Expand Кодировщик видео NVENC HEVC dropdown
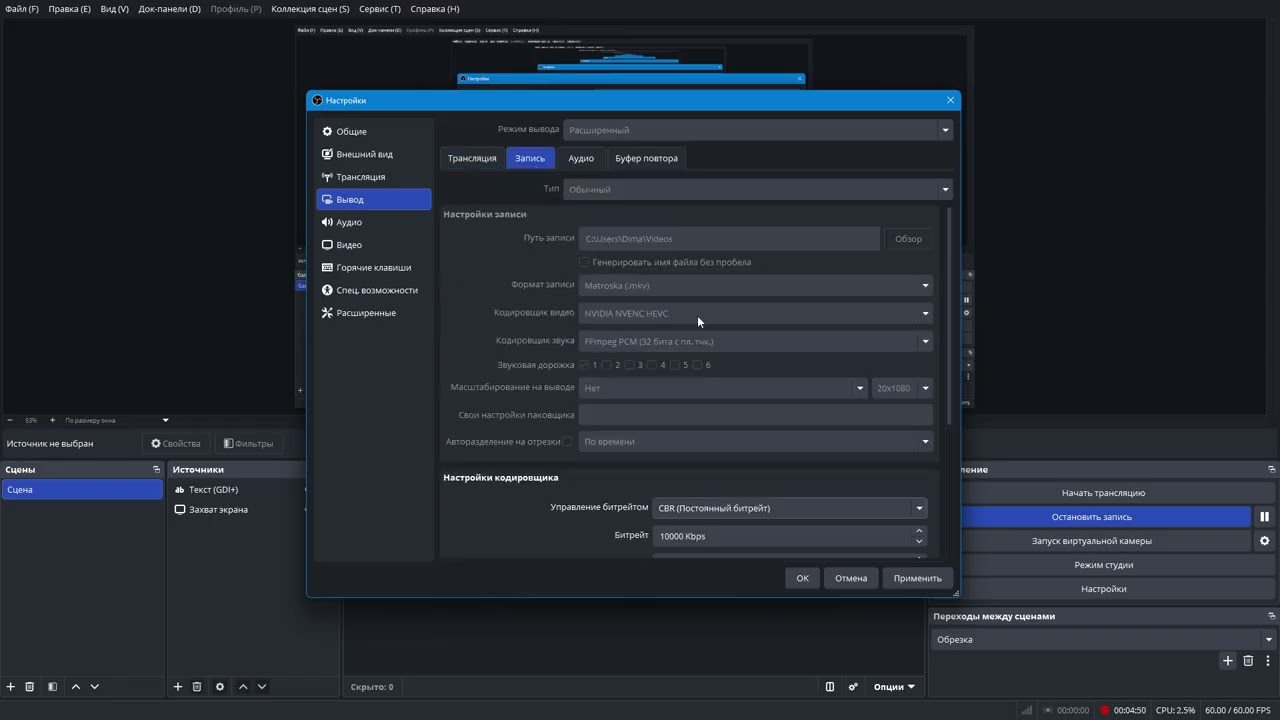Image resolution: width=1280 pixels, height=720 pixels. tap(756, 313)
